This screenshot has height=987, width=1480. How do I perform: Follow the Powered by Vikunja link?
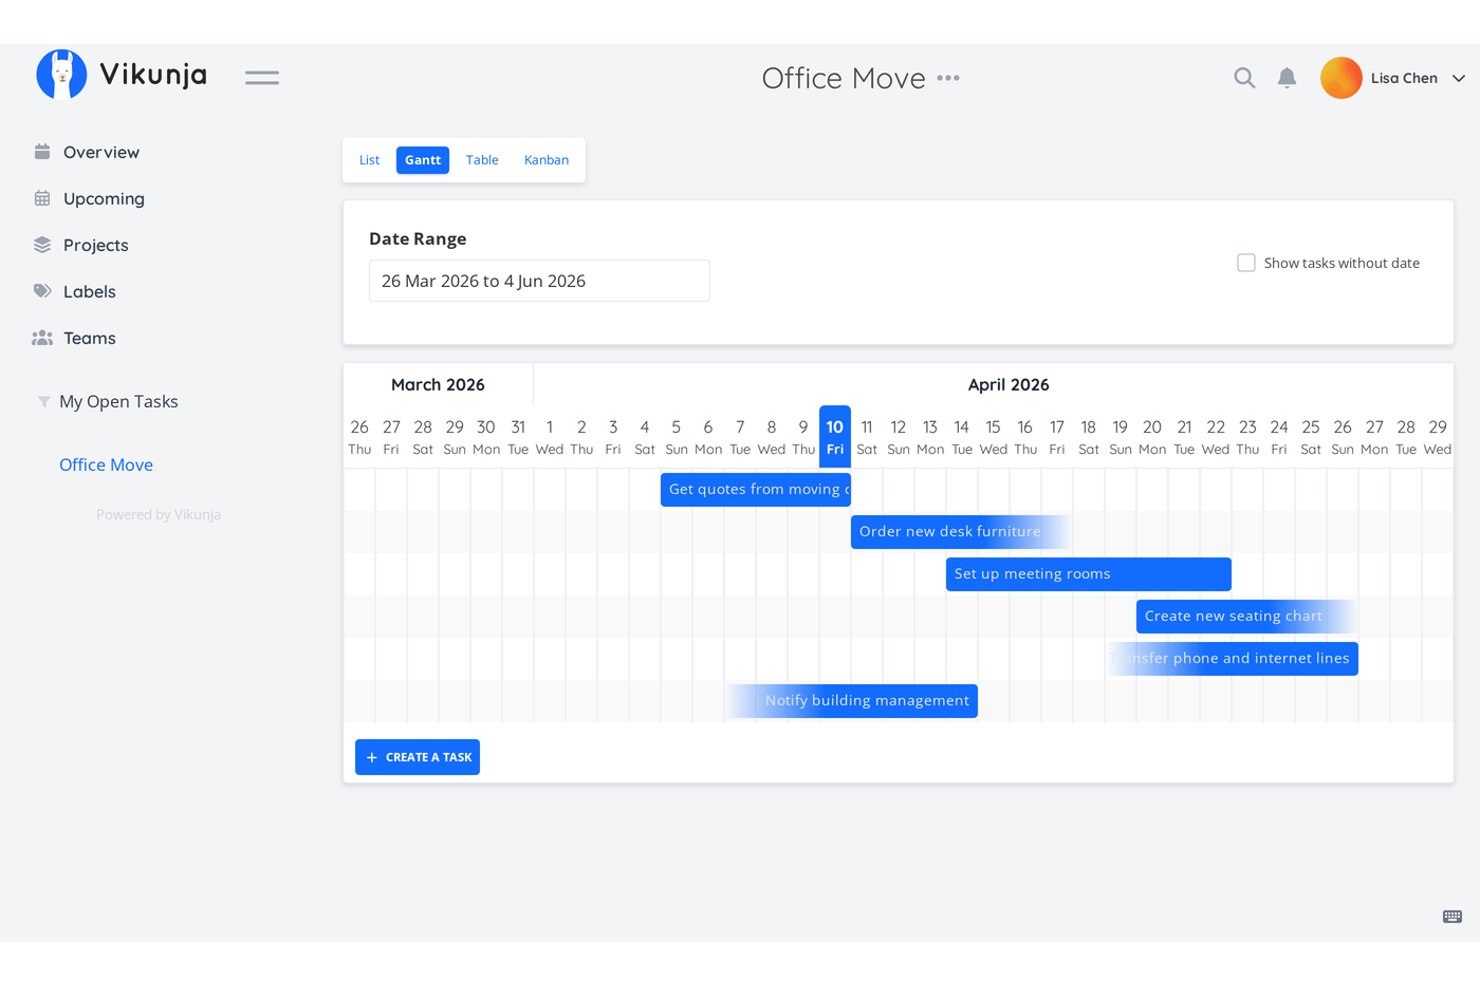click(158, 514)
